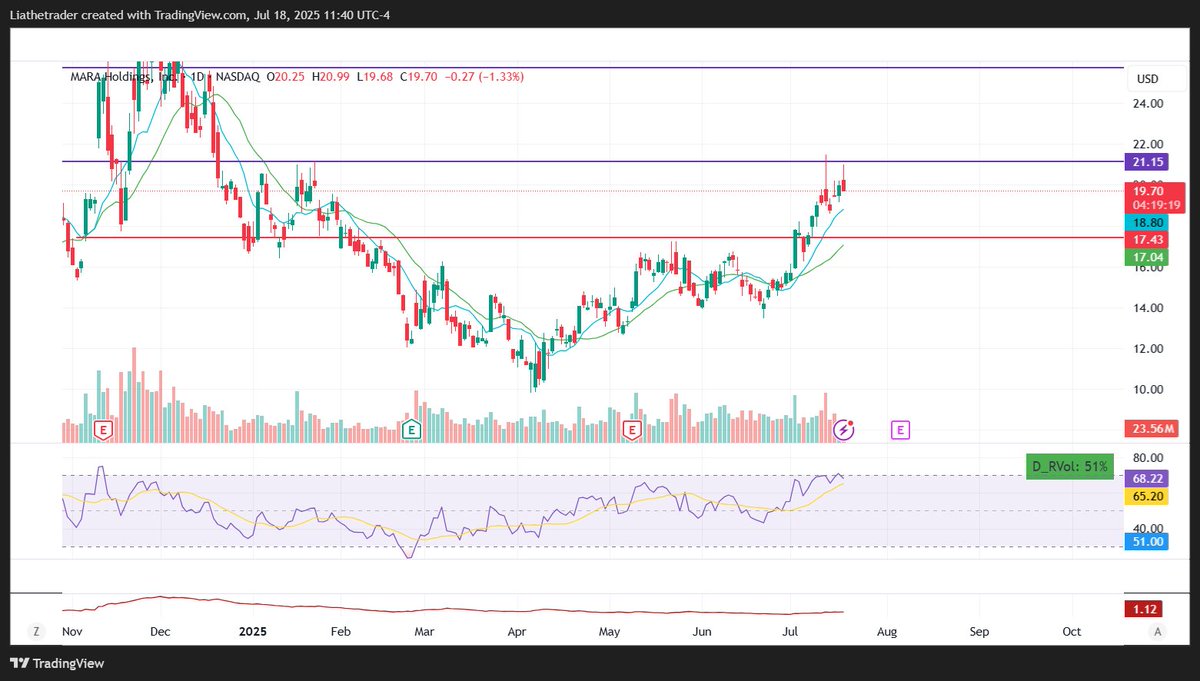Click the L19.68 low value
The image size is (1200, 681).
[x=376, y=76]
